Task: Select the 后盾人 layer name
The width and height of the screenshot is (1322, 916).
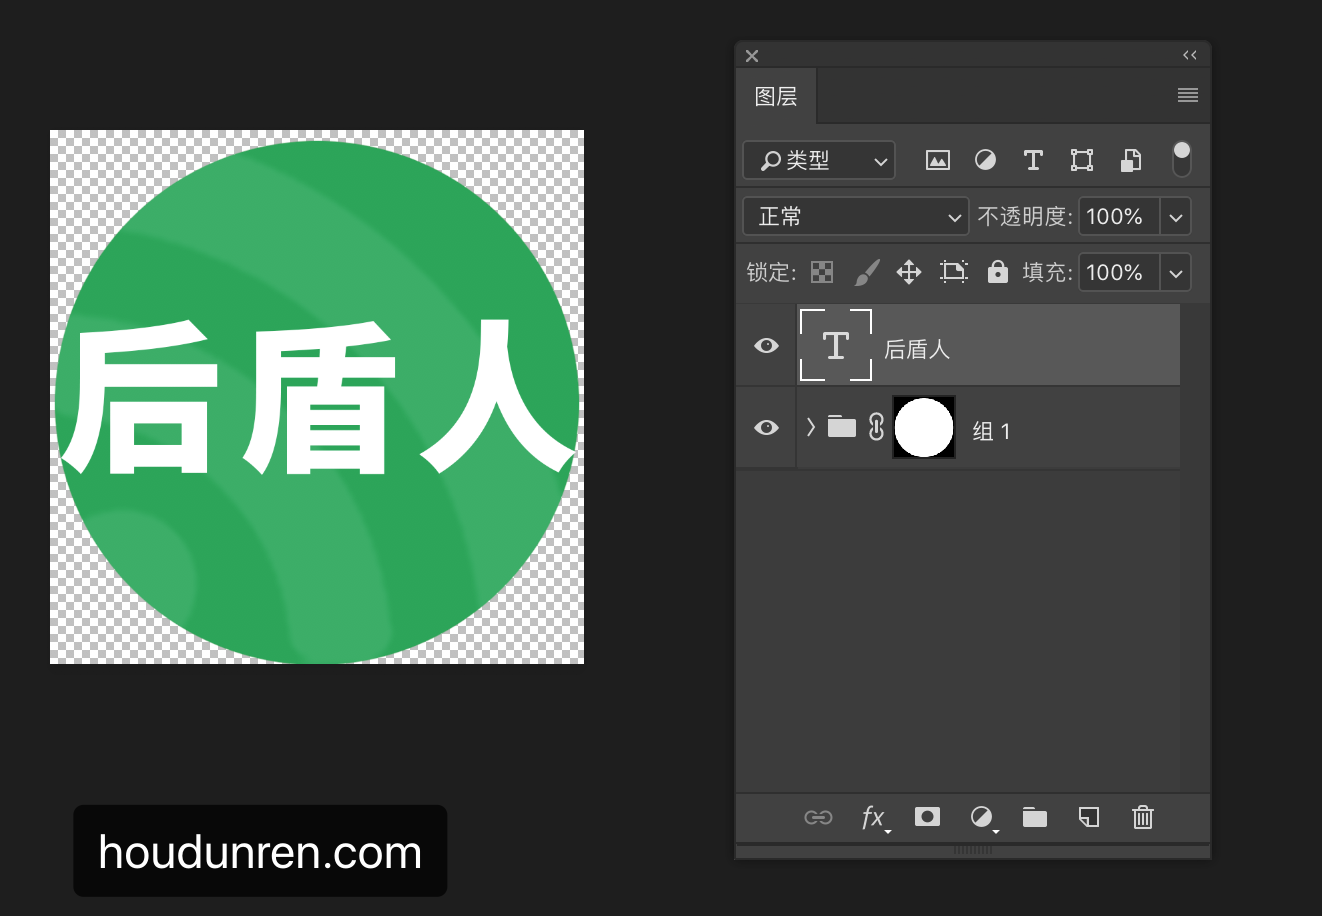Action: [x=917, y=349]
